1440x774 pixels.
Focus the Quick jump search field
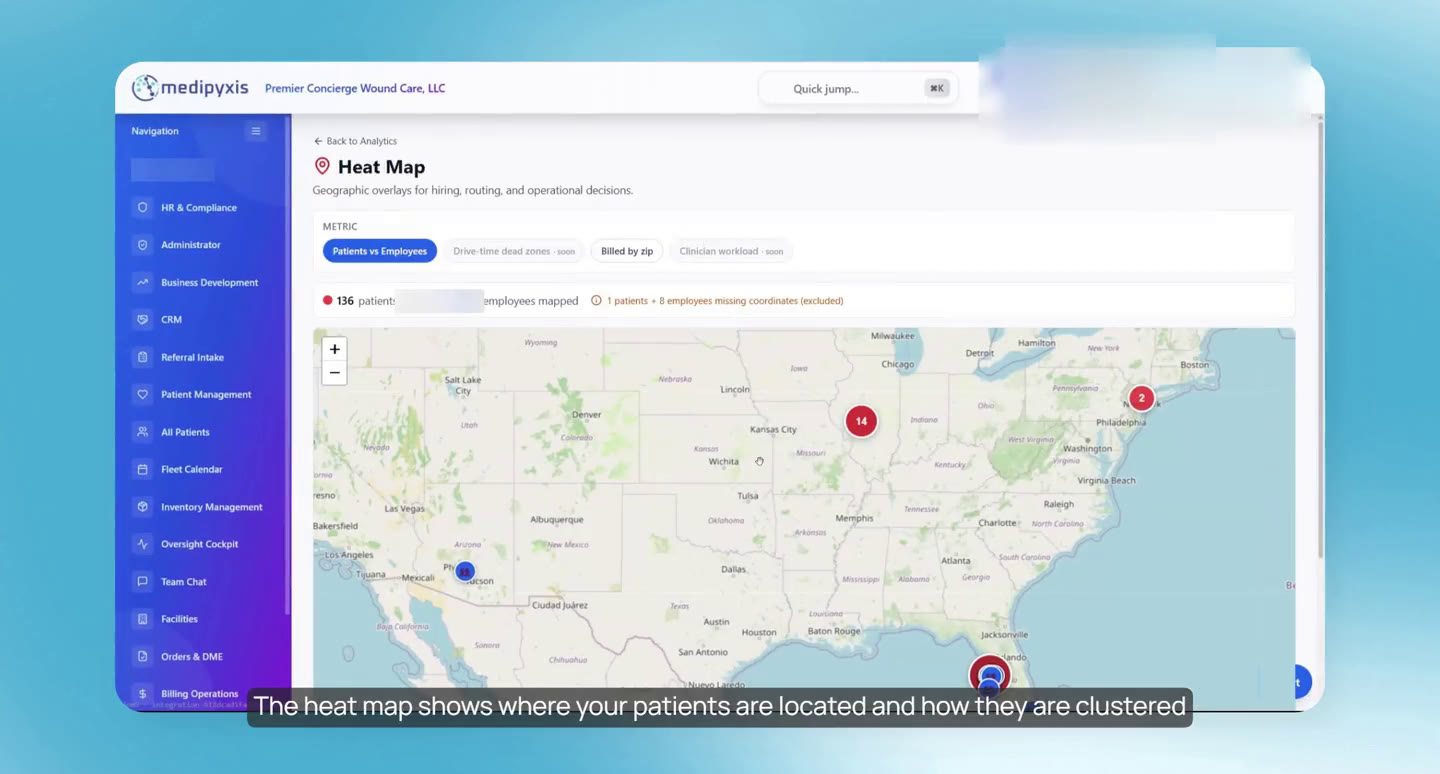coord(858,88)
